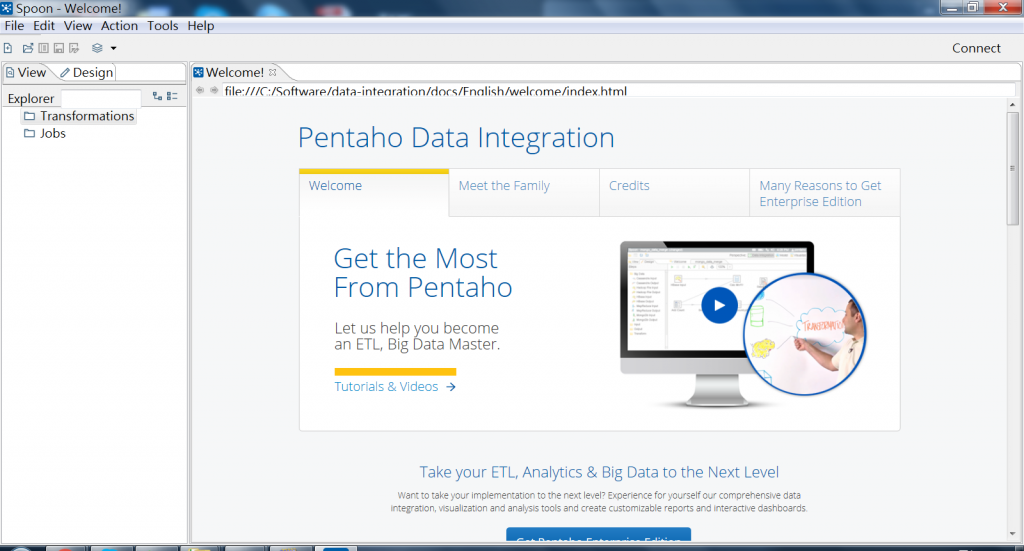
Task: Click the Transformations folder icon
Action: tap(29, 116)
